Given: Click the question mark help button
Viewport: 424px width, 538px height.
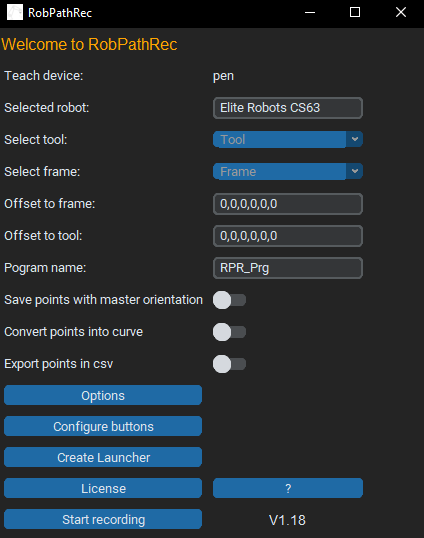Looking at the screenshot, I should pos(288,488).
